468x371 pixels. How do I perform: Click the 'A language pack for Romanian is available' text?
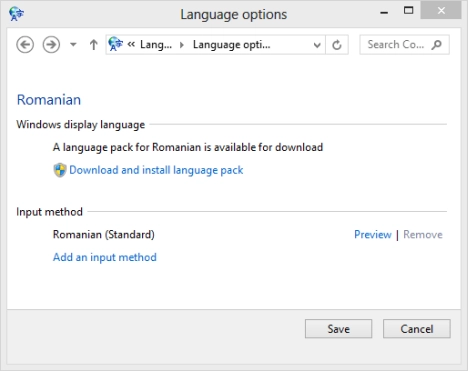188,147
